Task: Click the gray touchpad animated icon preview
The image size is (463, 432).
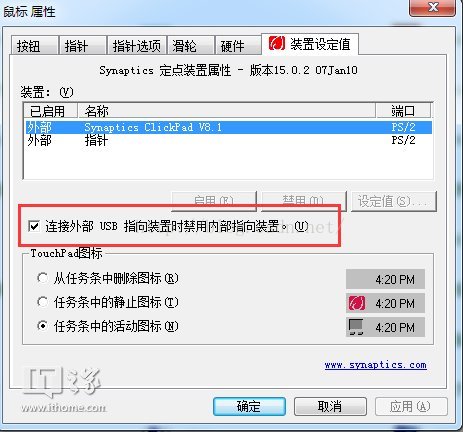Action: [x=356, y=327]
